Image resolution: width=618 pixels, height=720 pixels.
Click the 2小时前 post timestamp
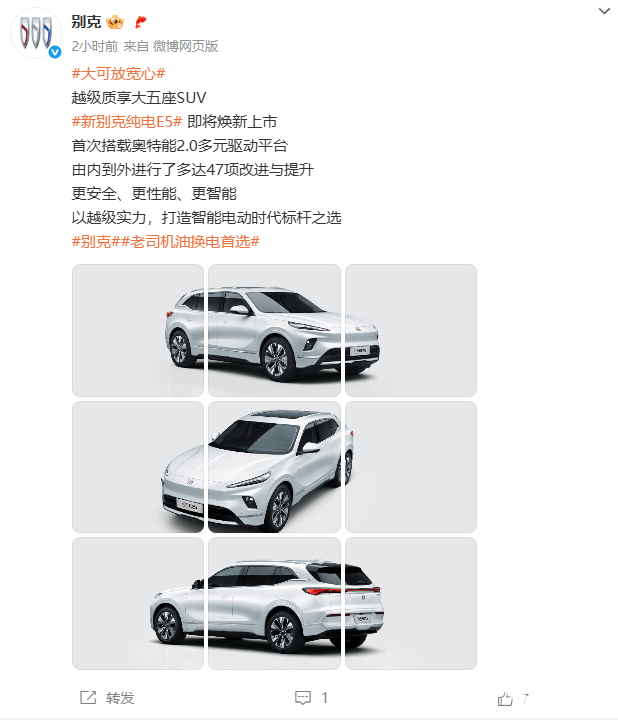click(x=95, y=46)
